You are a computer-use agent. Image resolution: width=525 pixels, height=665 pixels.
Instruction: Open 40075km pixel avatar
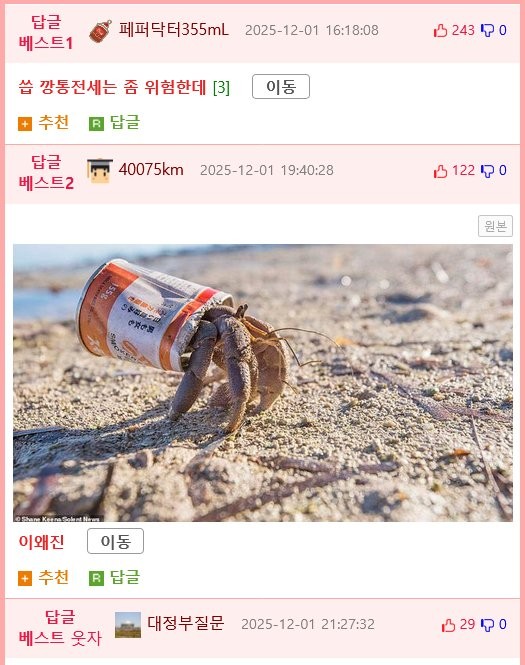coord(100,170)
